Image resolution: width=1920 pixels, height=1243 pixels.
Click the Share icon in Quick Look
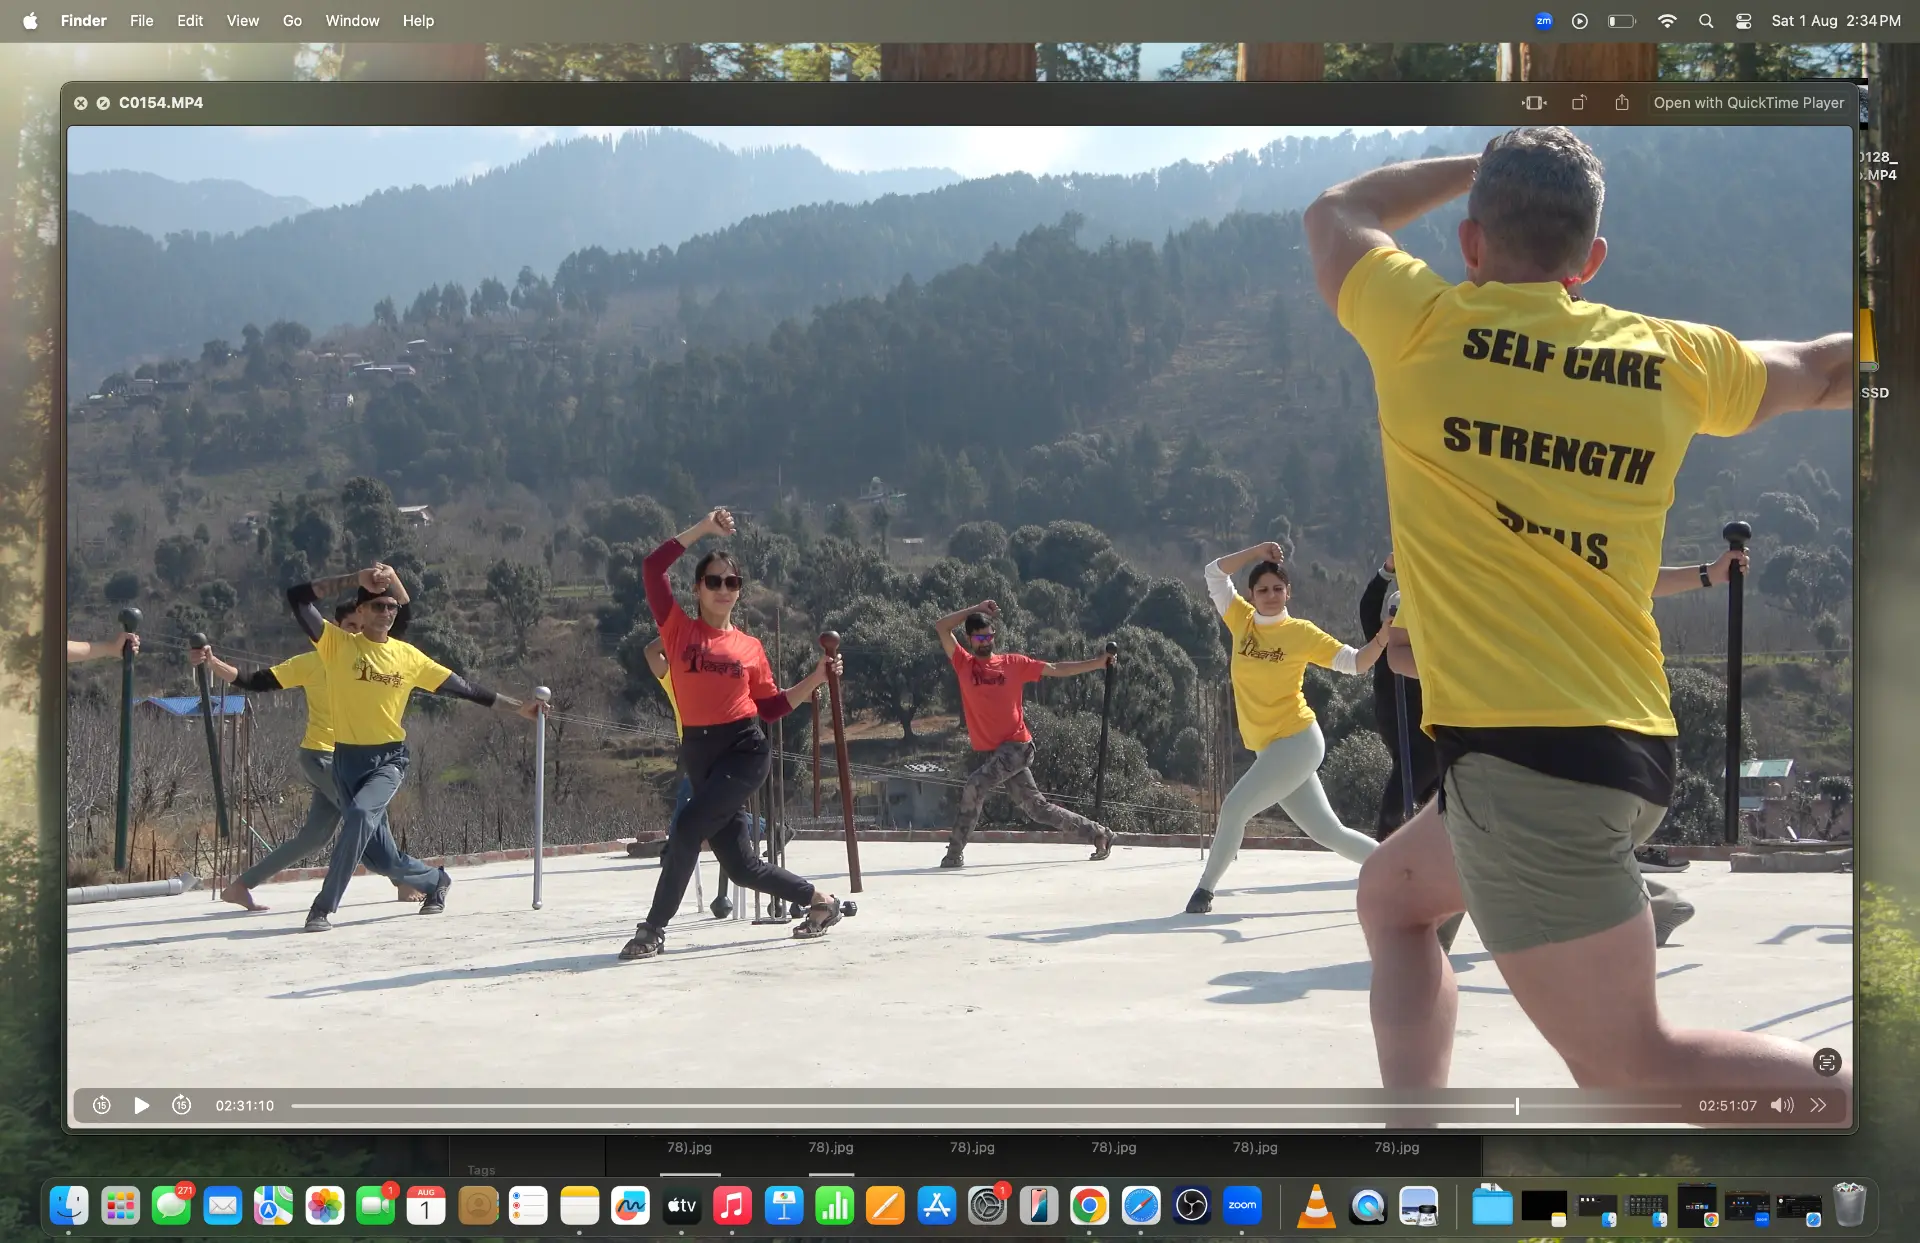pyautogui.click(x=1622, y=103)
